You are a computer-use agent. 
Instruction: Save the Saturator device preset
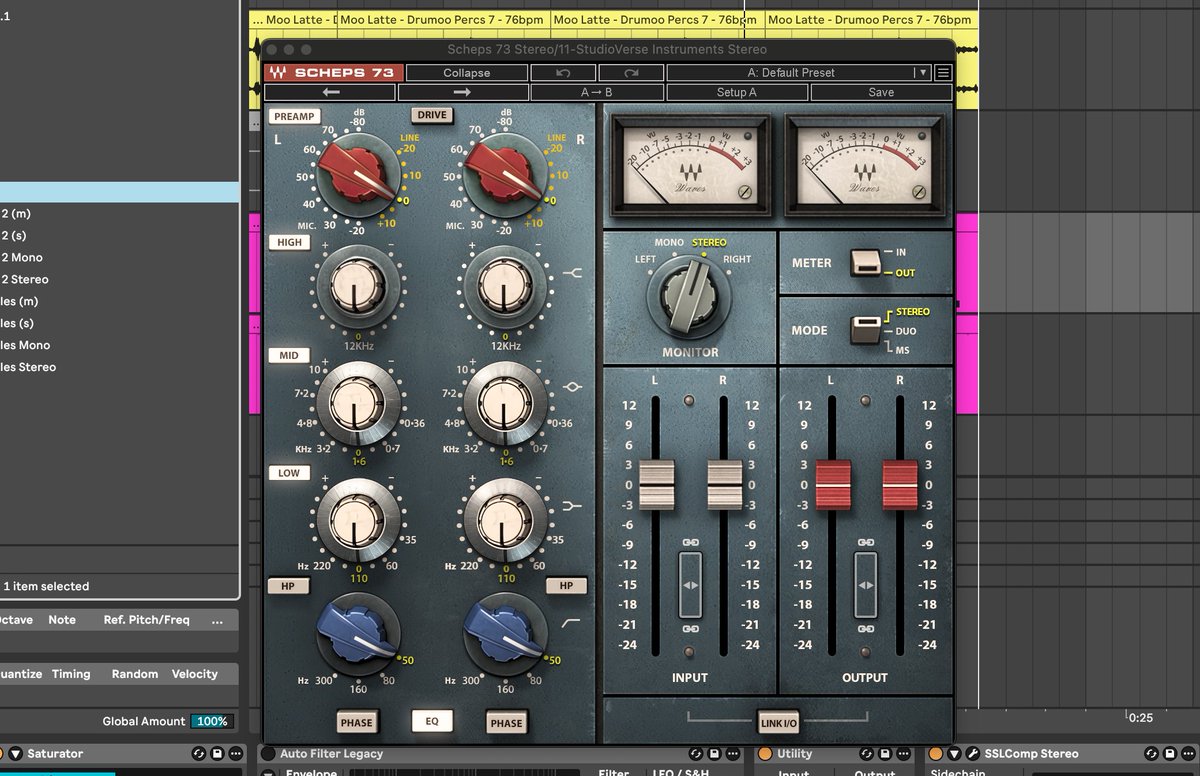coord(216,754)
